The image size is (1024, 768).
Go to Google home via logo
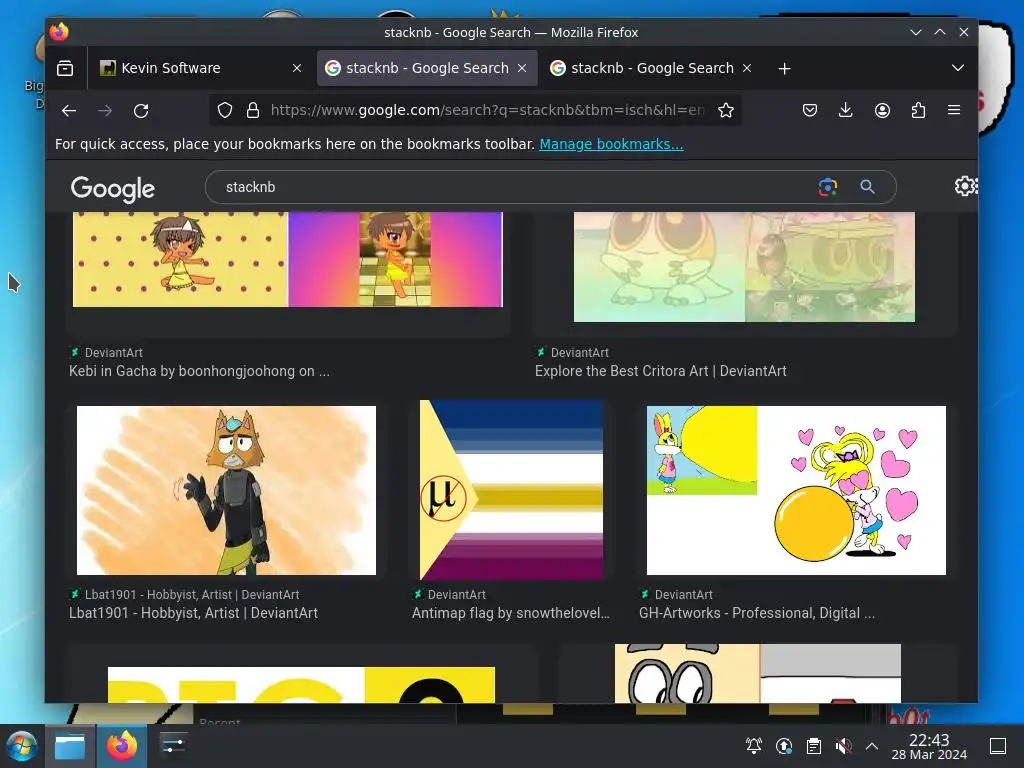113,189
